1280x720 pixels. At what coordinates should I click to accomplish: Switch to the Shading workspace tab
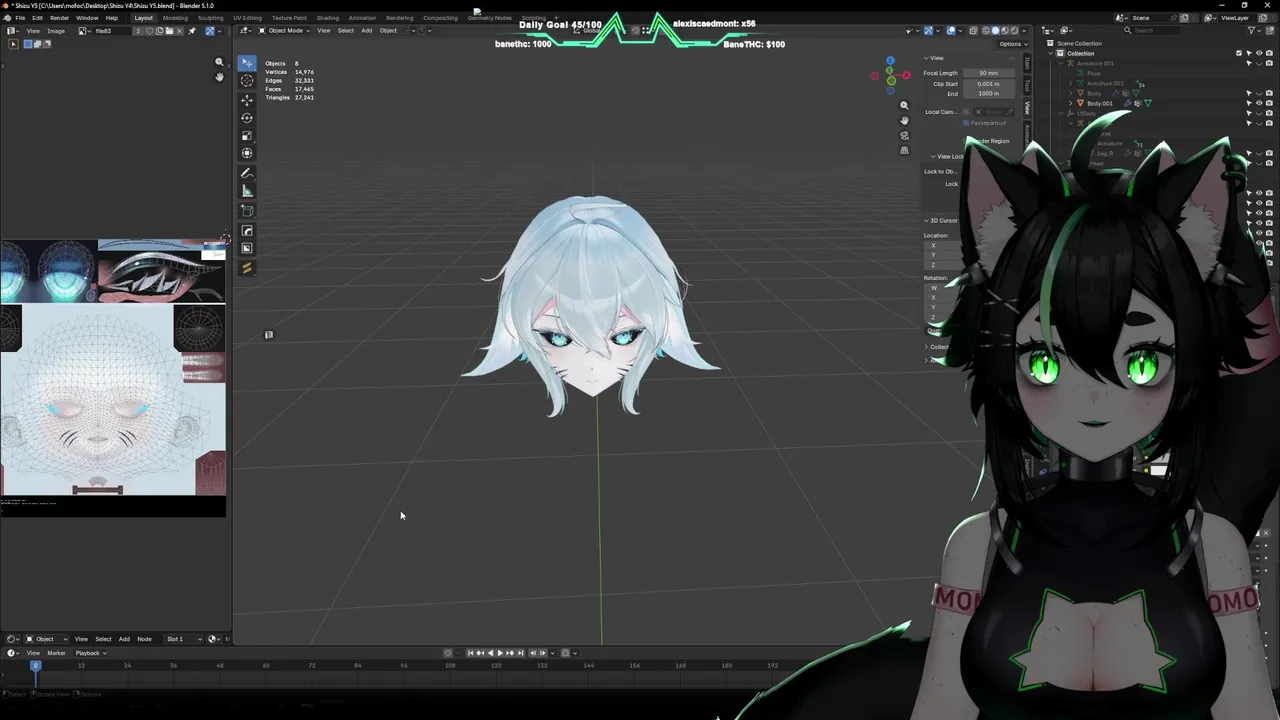[x=328, y=18]
